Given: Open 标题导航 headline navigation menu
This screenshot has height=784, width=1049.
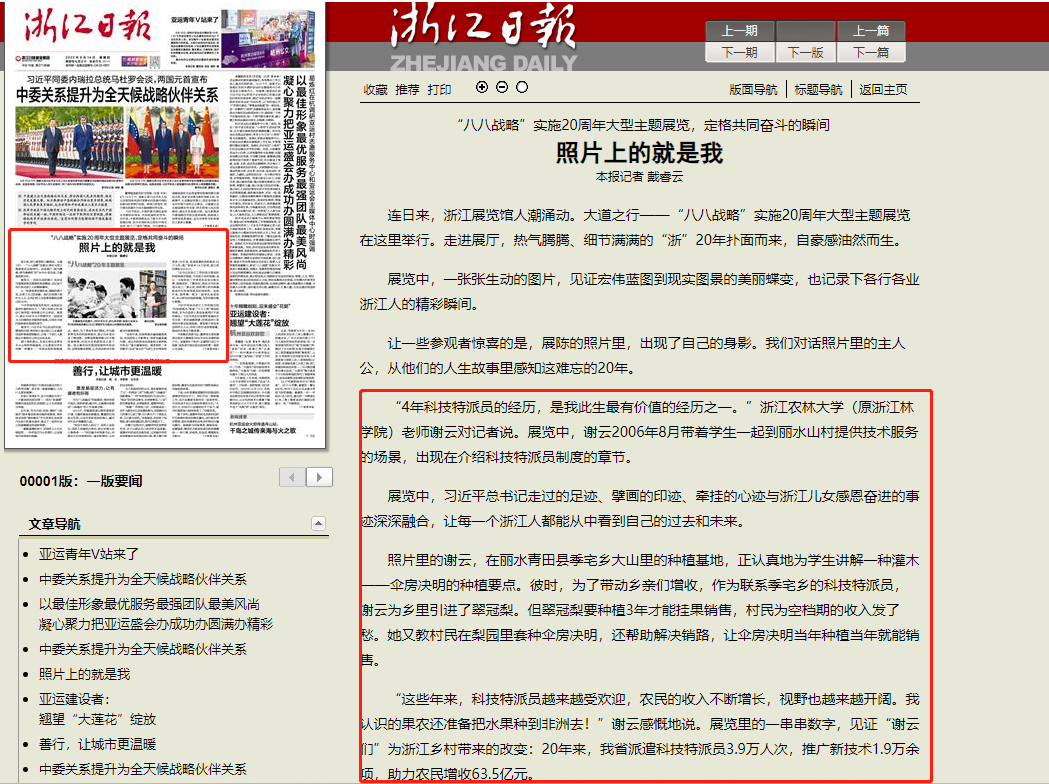Looking at the screenshot, I should click(x=818, y=89).
